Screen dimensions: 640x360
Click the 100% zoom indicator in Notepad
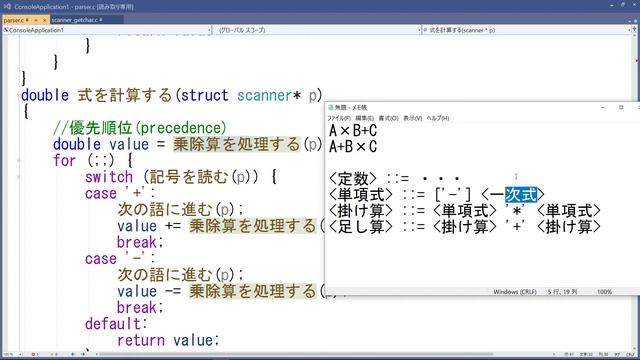pos(604,292)
